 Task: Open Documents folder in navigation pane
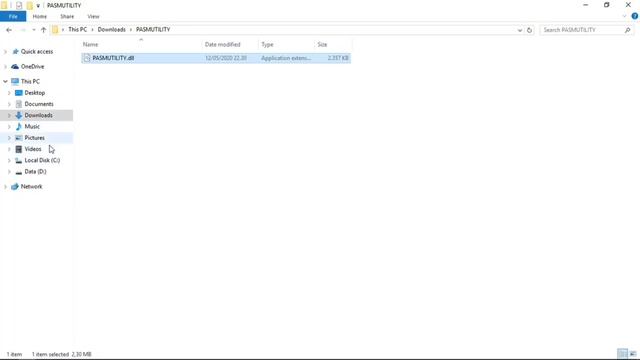39,104
